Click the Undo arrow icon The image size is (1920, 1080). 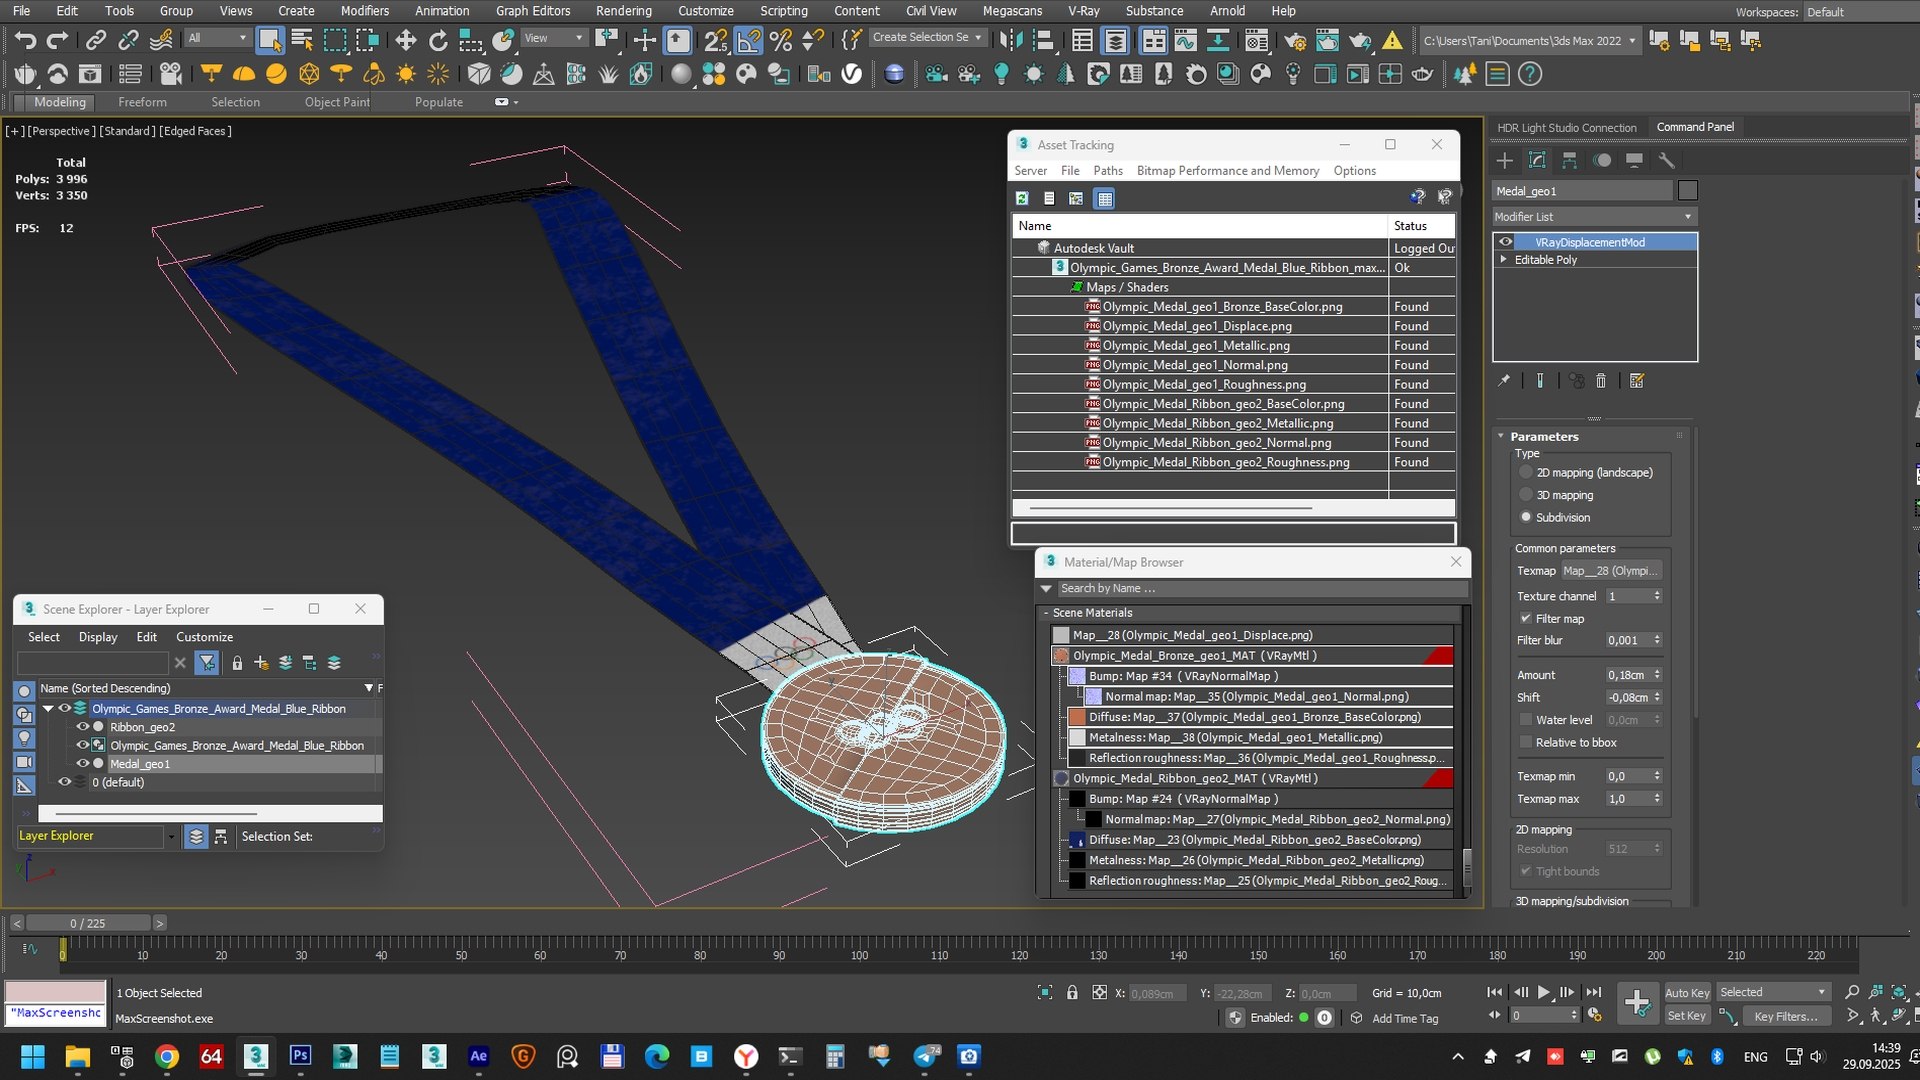pyautogui.click(x=25, y=40)
